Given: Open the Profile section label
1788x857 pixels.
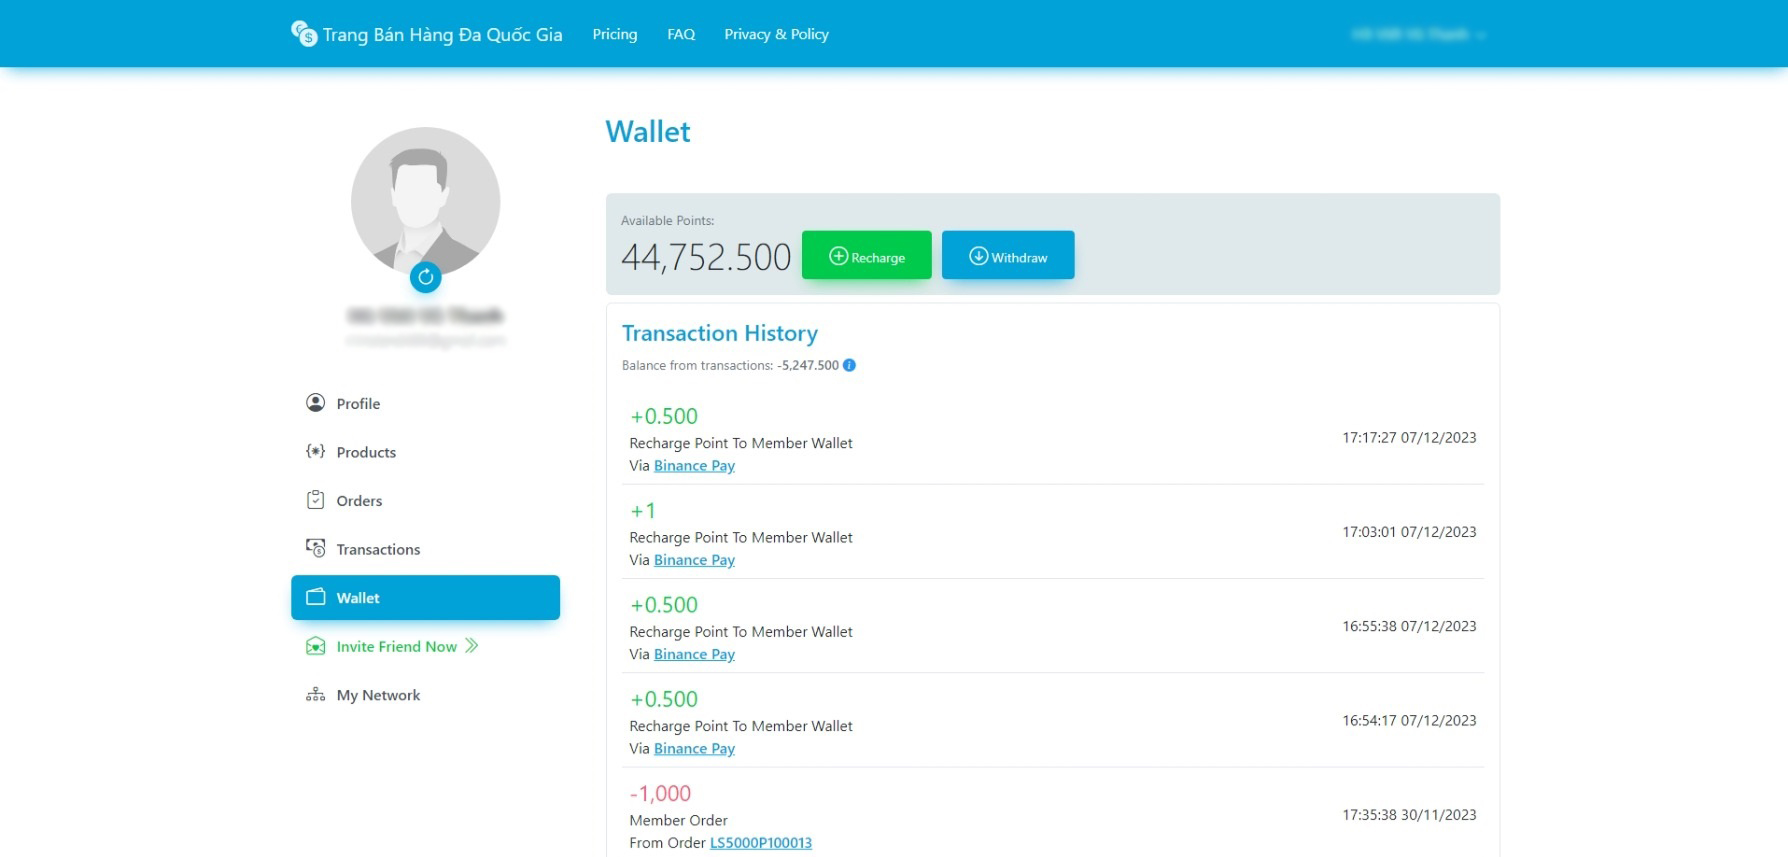Looking at the screenshot, I should [x=358, y=404].
